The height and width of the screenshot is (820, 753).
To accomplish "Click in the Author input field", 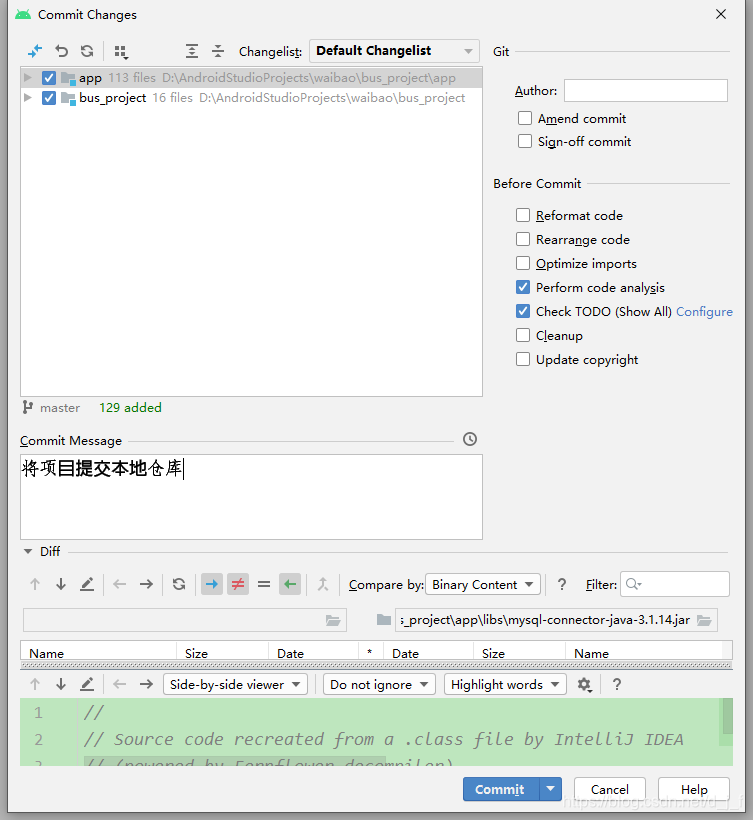I will (x=646, y=90).
